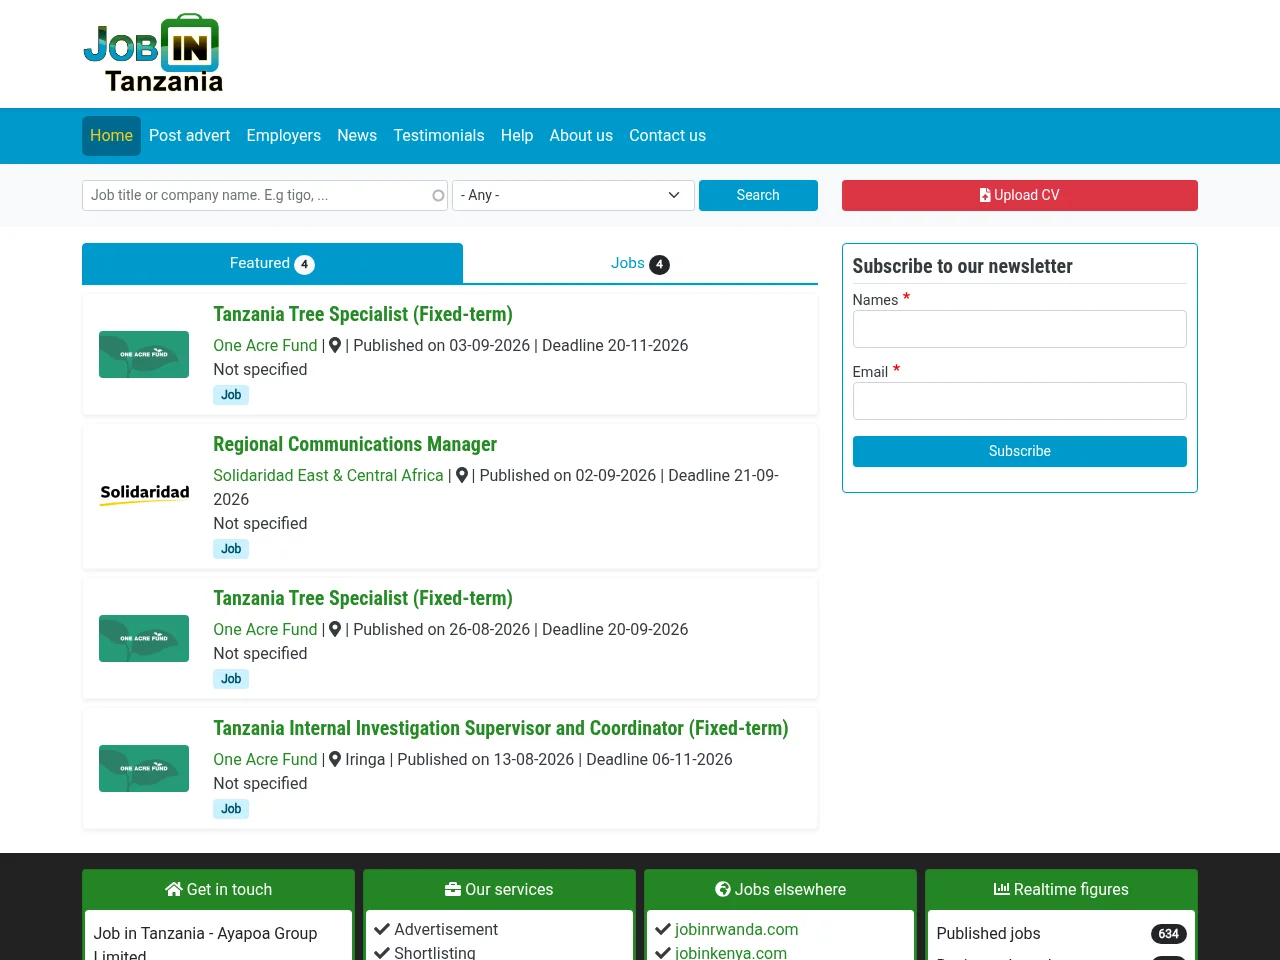Click file icon in Upload CV button
This screenshot has width=1280, height=960.
pos(985,195)
